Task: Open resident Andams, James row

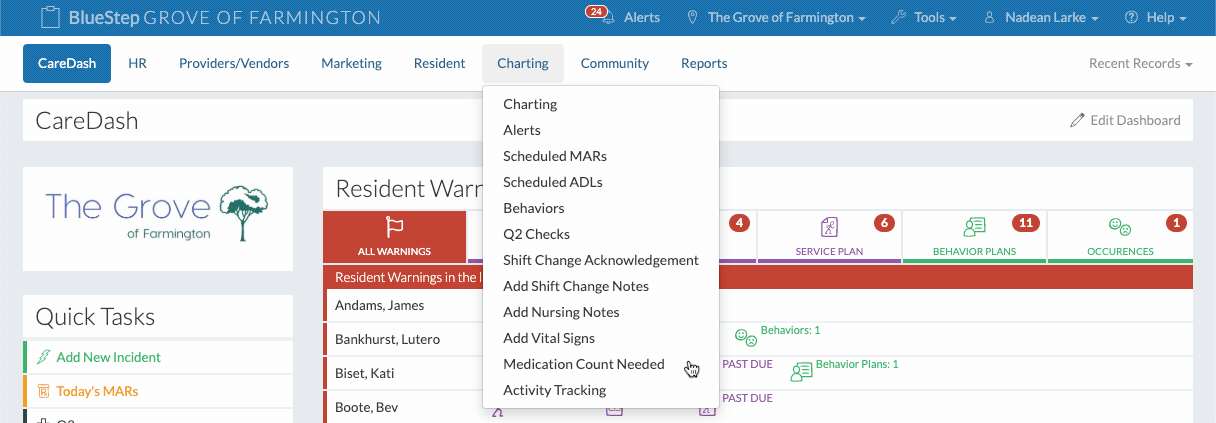Action: coord(379,305)
